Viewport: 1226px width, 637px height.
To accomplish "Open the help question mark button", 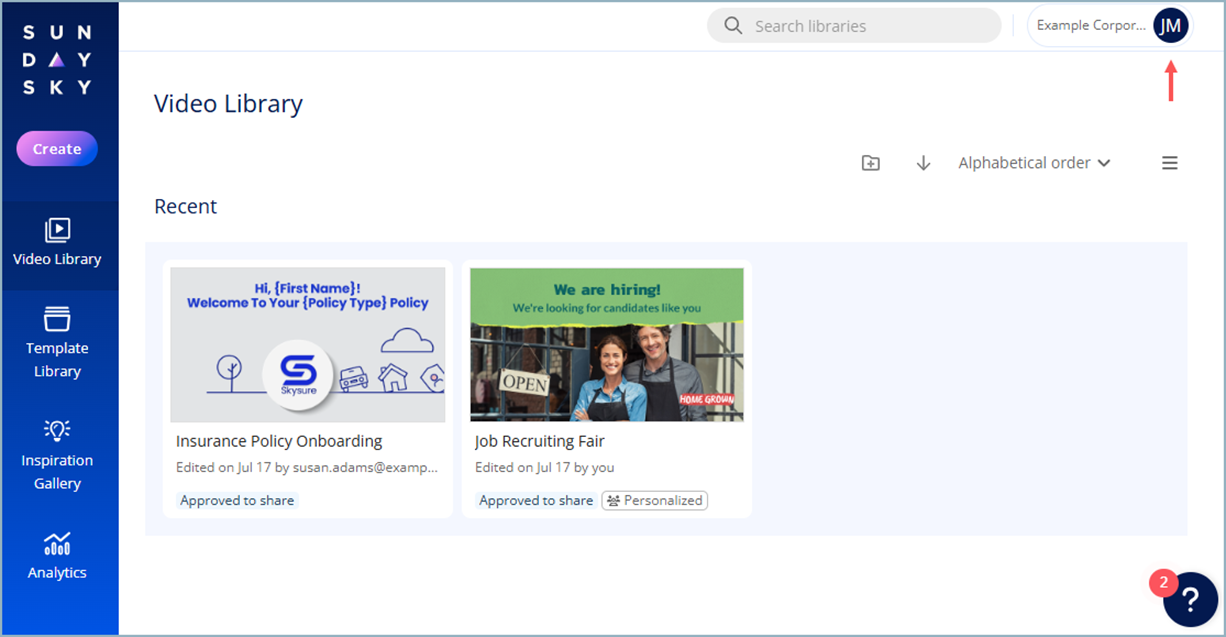I will click(1190, 599).
